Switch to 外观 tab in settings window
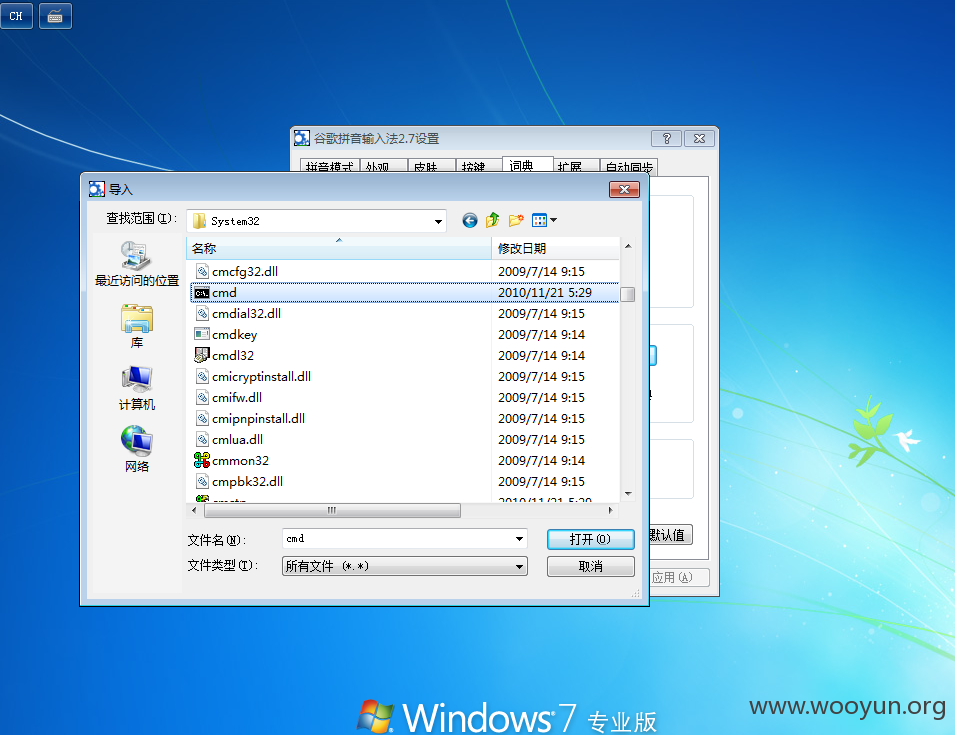955x735 pixels. click(384, 166)
